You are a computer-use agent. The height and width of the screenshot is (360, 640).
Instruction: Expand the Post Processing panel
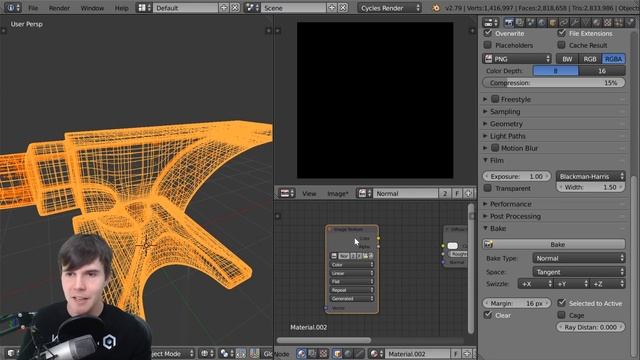pyautogui.click(x=515, y=216)
